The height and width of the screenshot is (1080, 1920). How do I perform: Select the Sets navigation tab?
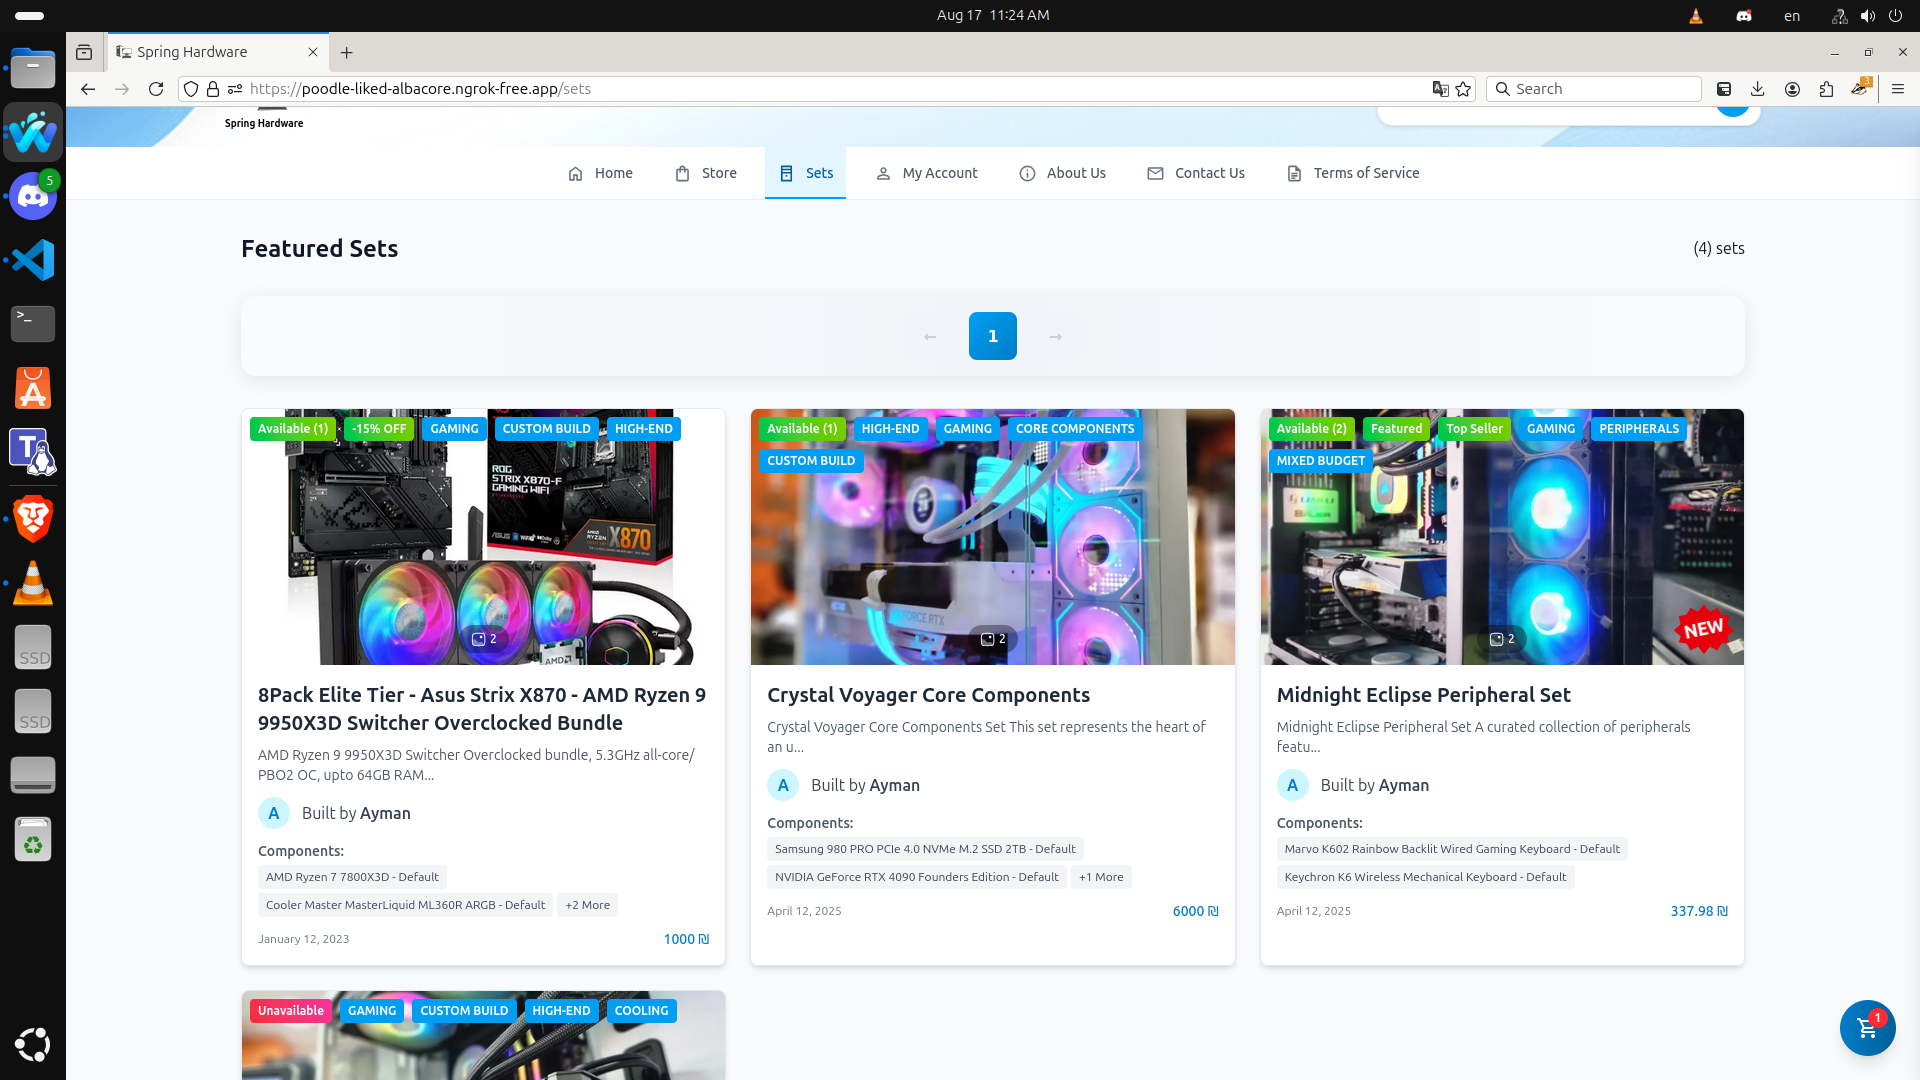click(x=805, y=173)
